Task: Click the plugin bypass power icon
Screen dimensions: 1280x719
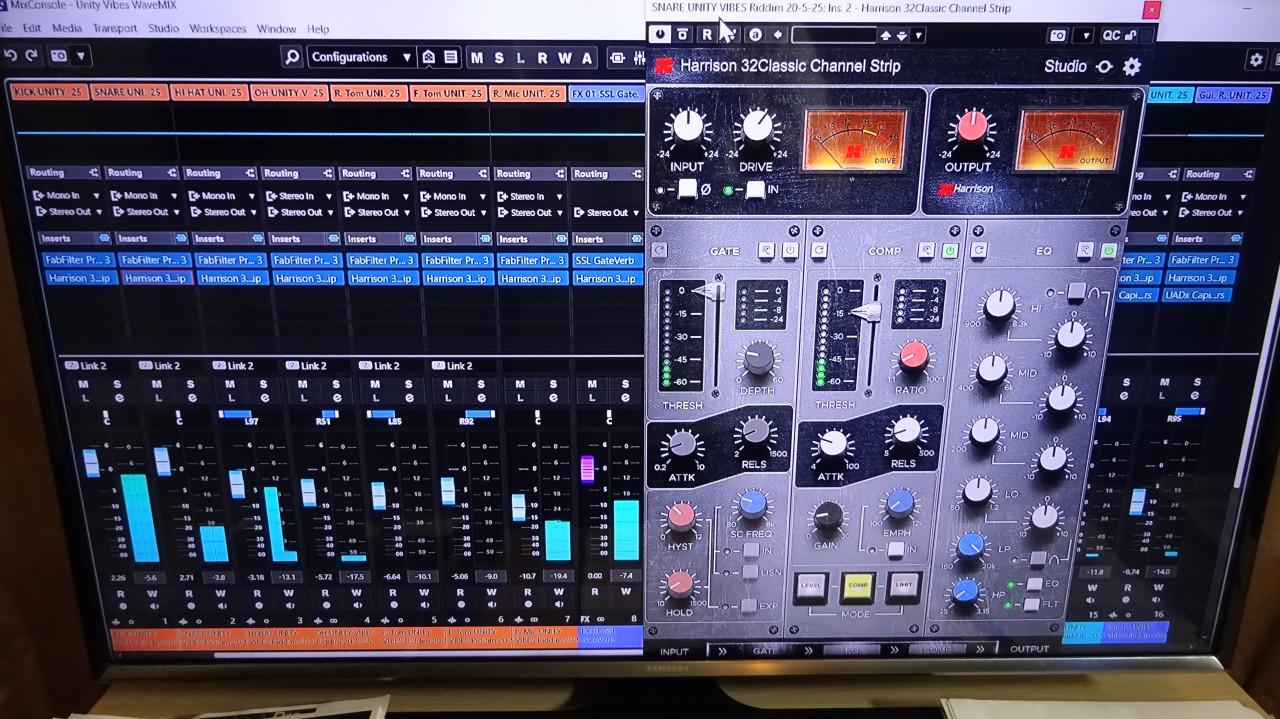Action: click(x=660, y=34)
